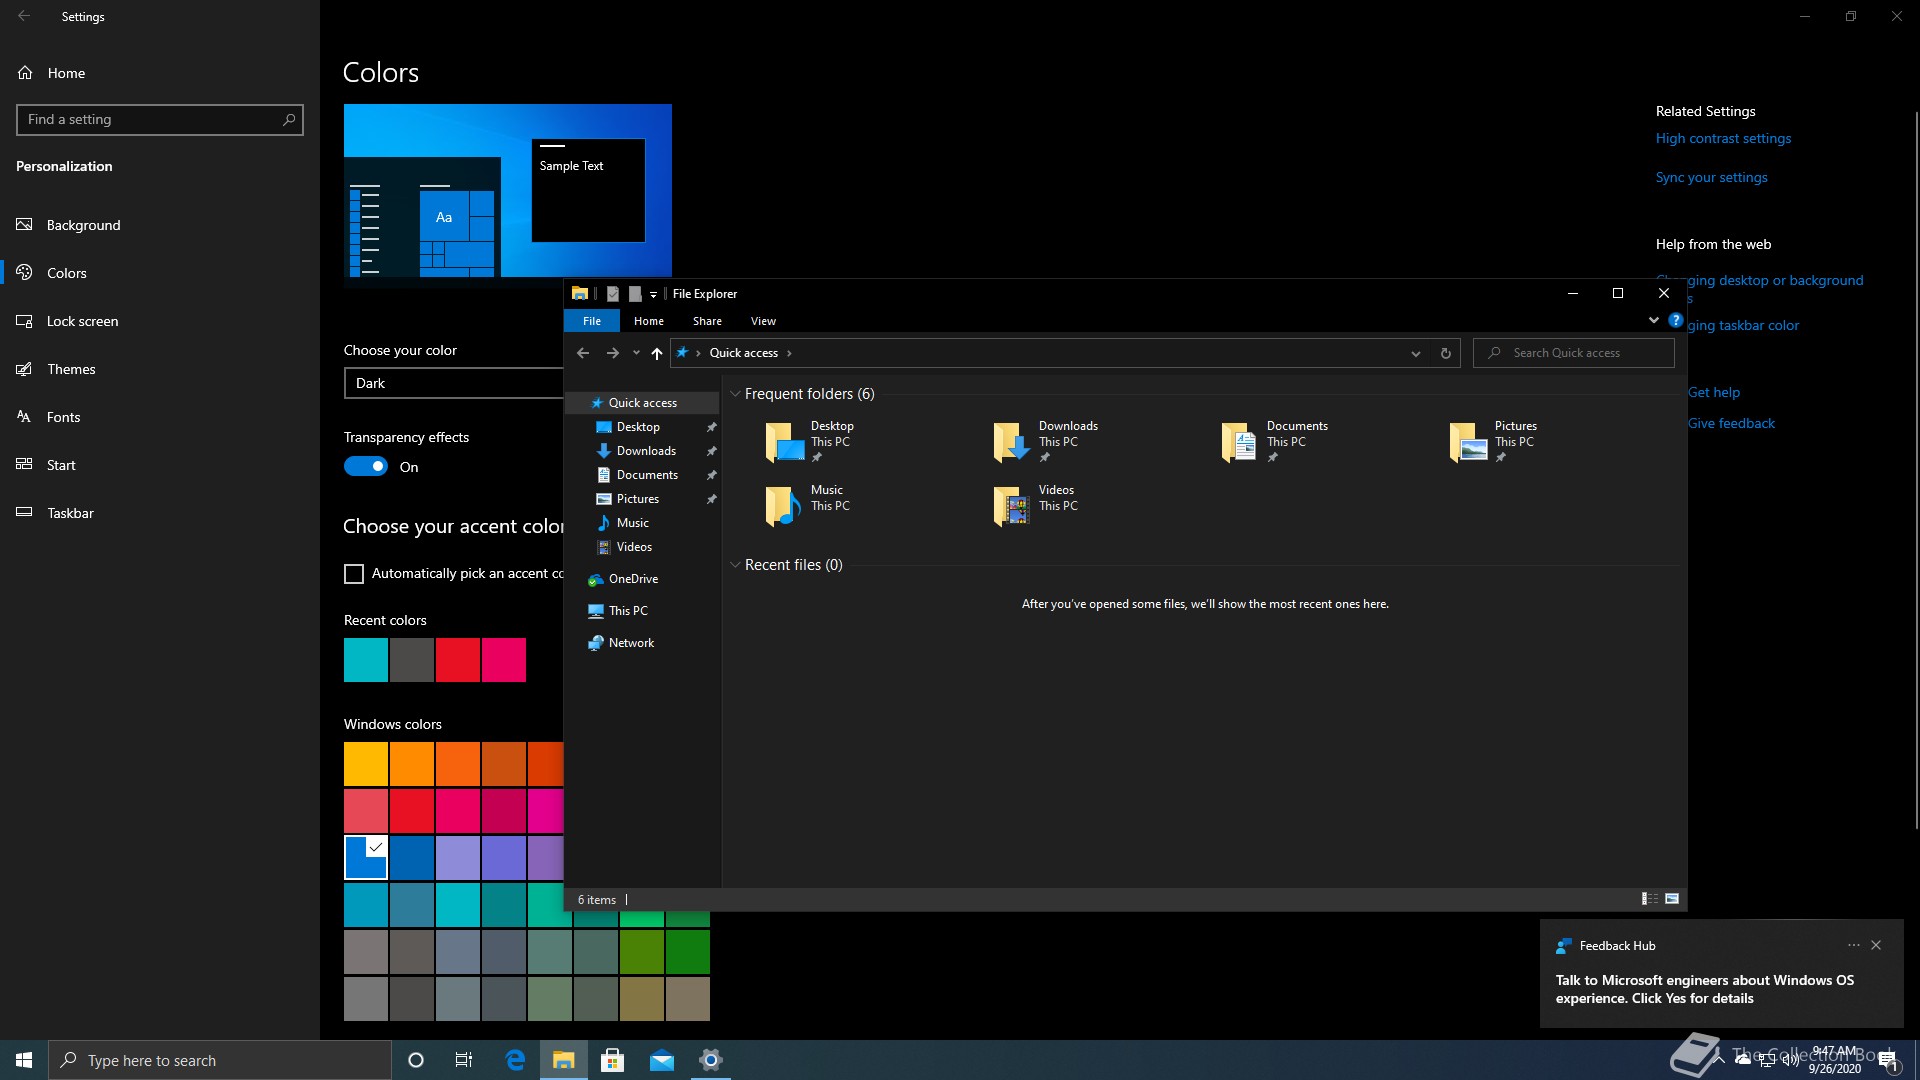Collapse the Frequent folders section

[735, 394]
